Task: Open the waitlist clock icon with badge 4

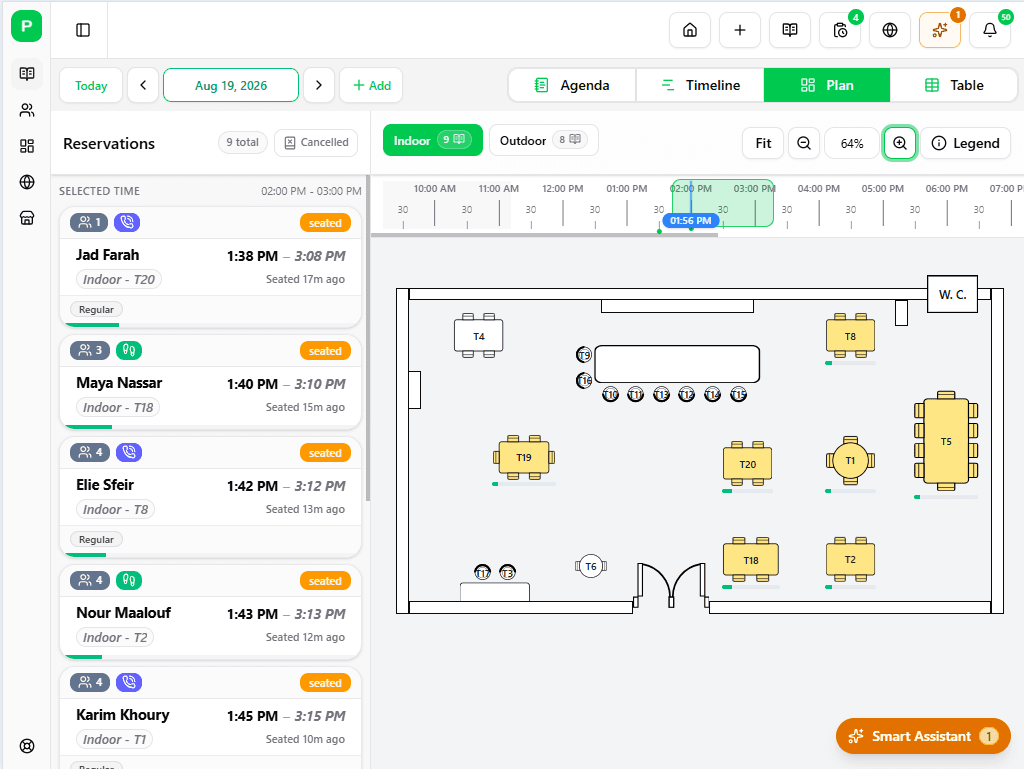Action: click(x=840, y=30)
